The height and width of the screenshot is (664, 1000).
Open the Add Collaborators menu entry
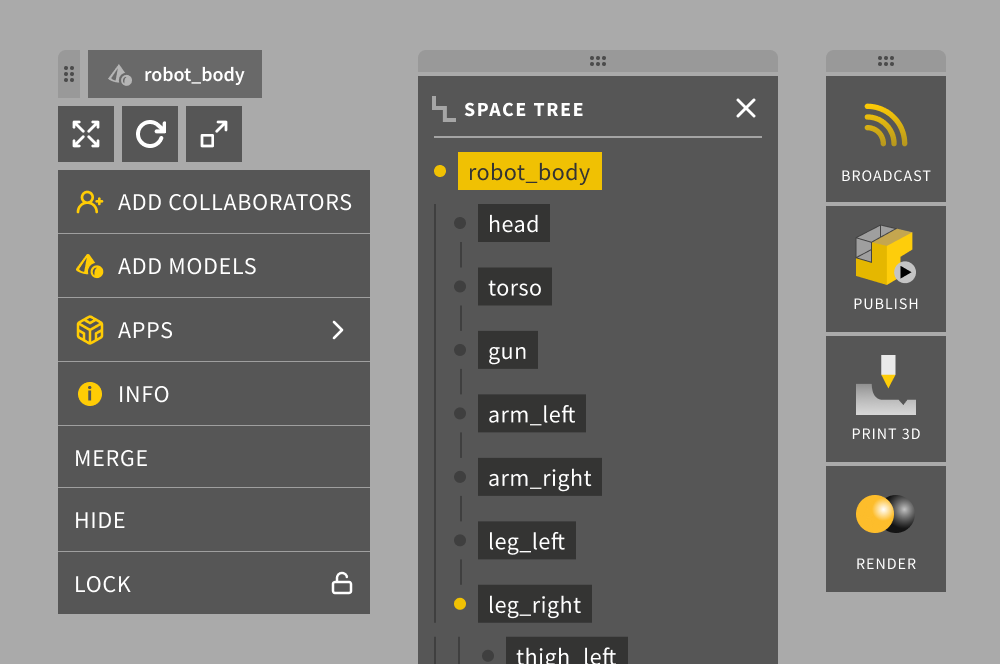[x=214, y=202]
